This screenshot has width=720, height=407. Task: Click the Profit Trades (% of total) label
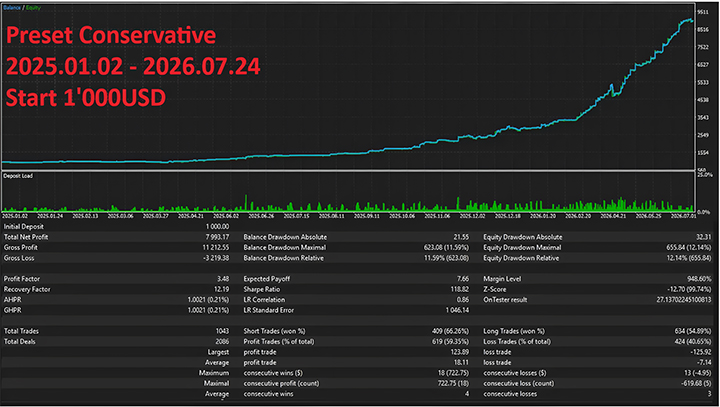pos(279,341)
